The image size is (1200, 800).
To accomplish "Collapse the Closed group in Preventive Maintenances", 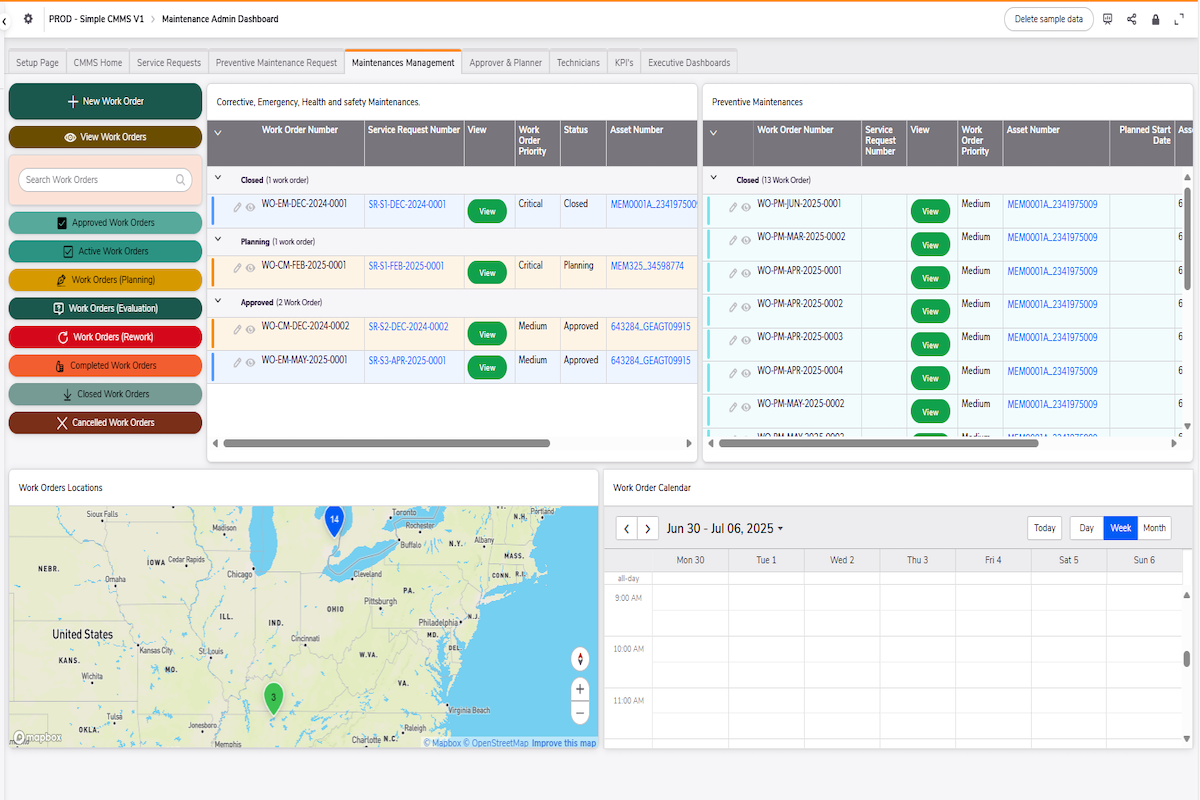I will coord(713,180).
